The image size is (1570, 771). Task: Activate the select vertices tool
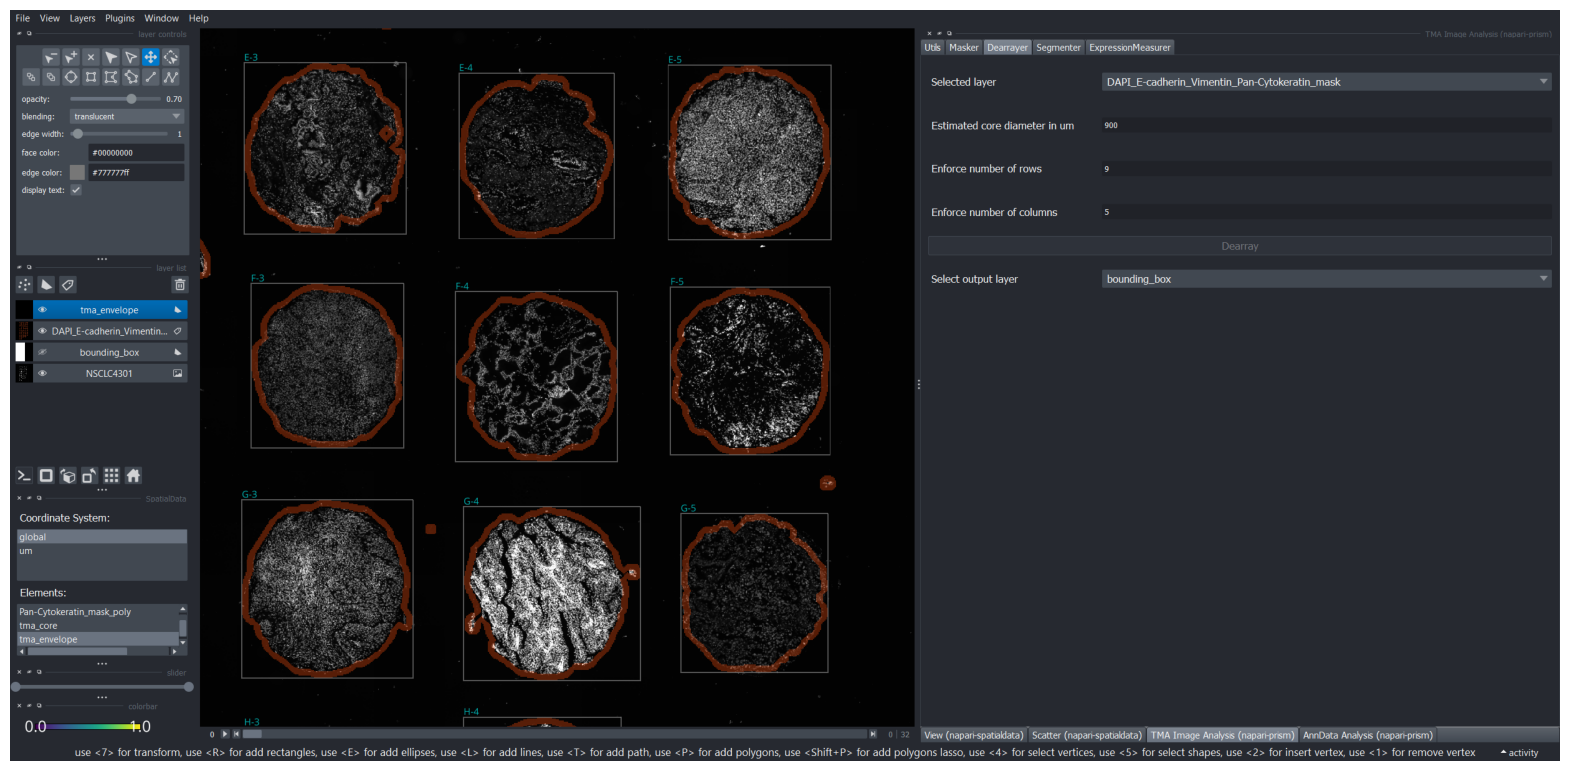pyautogui.click(x=131, y=57)
